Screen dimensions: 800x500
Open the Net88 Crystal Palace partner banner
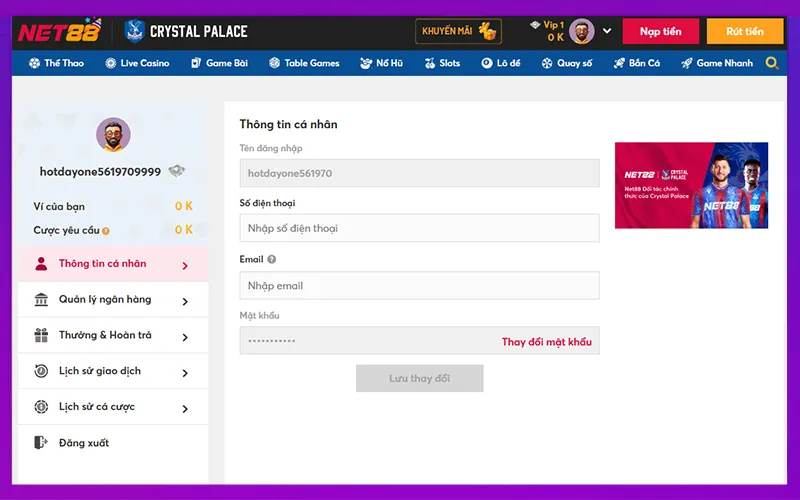tap(691, 185)
